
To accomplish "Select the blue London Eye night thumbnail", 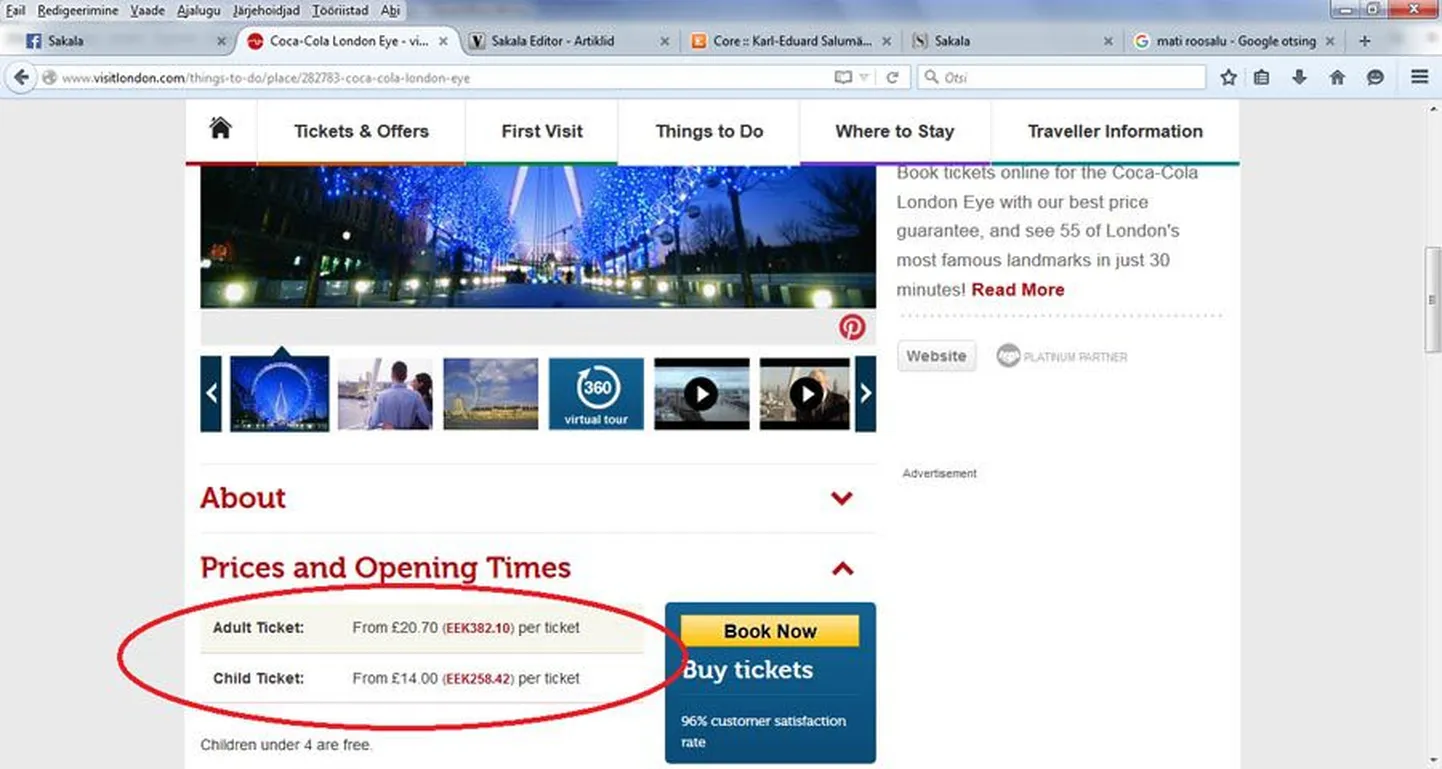I will tap(280, 394).
